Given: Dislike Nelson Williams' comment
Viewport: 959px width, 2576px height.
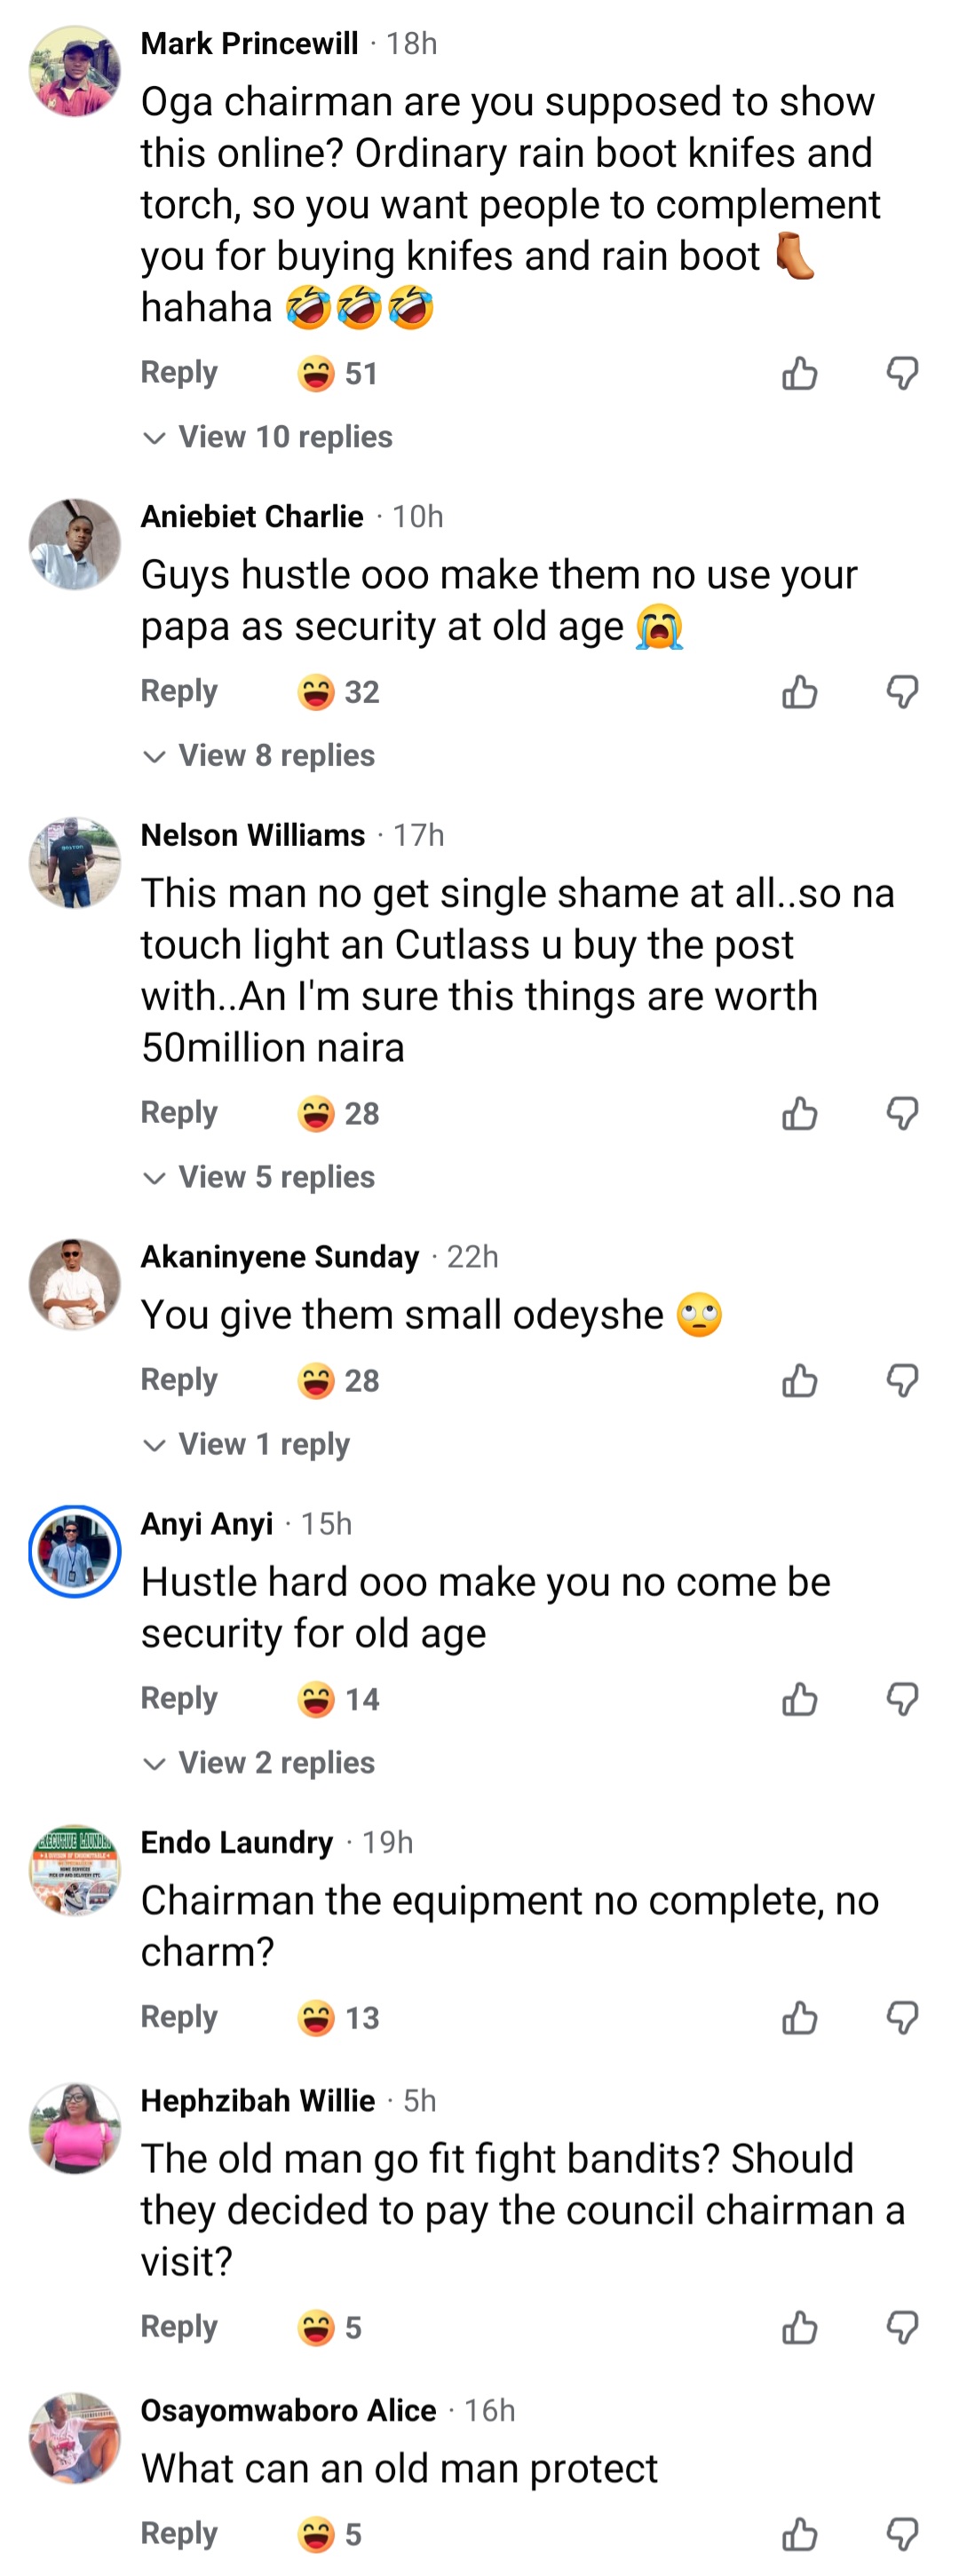Looking at the screenshot, I should point(902,1113).
